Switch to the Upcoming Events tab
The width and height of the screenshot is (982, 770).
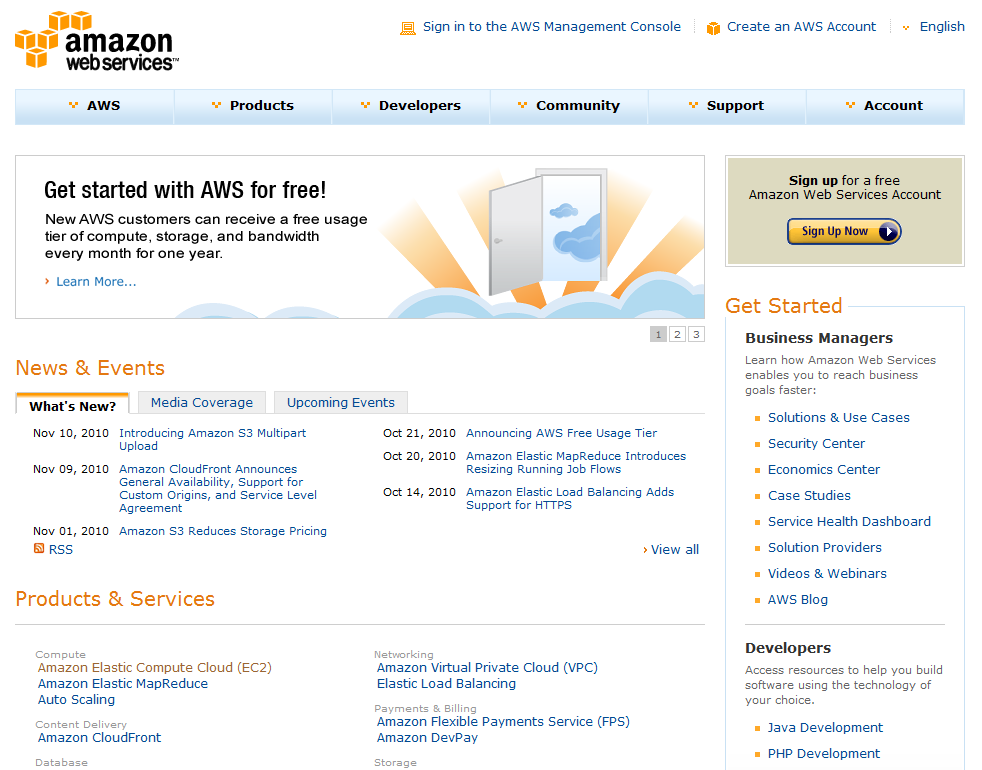pos(341,402)
